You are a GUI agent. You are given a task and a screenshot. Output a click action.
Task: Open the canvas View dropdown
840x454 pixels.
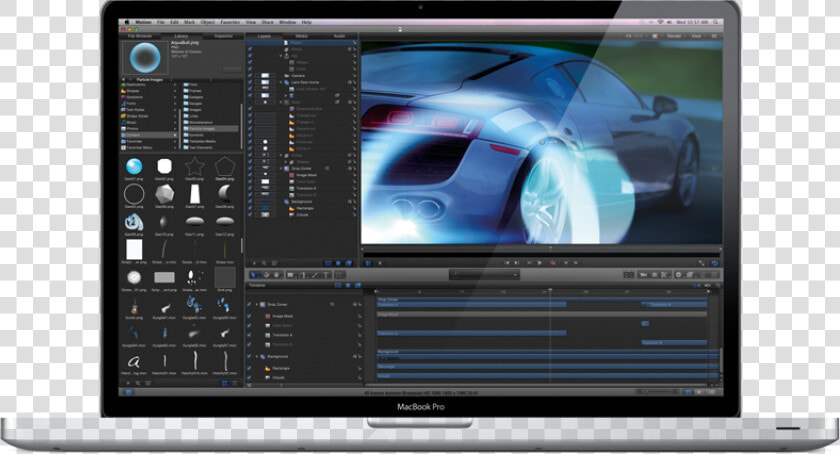697,36
